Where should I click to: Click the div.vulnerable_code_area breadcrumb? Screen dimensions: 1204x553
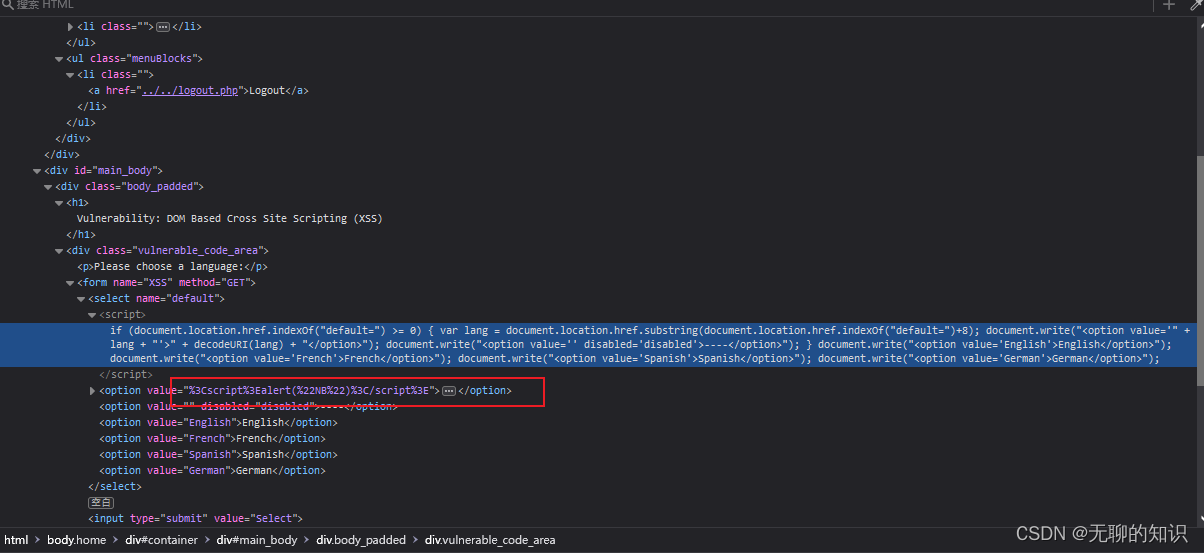coord(490,540)
